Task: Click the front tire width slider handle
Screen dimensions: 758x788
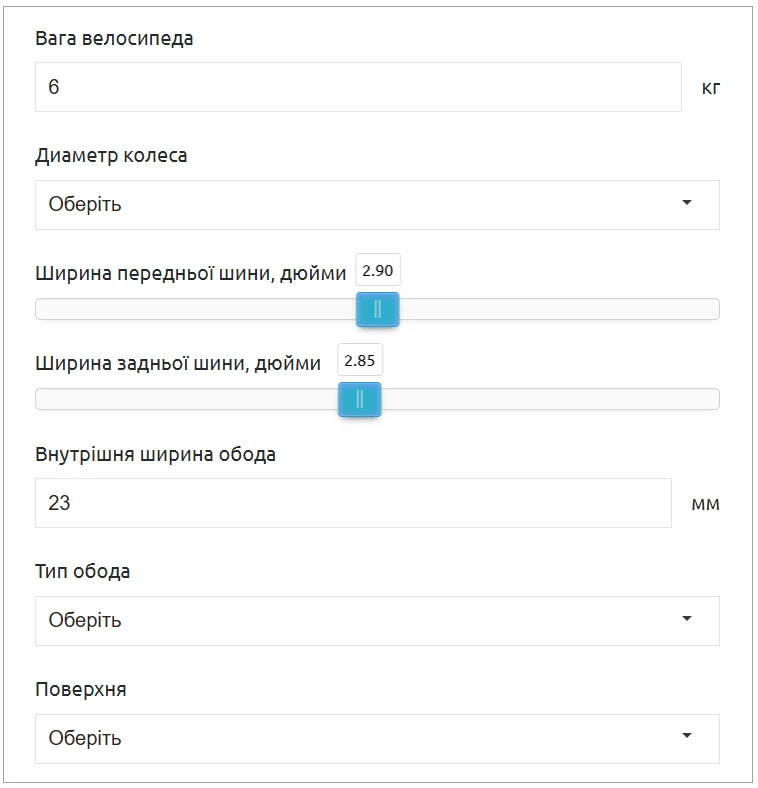Action: [x=377, y=310]
